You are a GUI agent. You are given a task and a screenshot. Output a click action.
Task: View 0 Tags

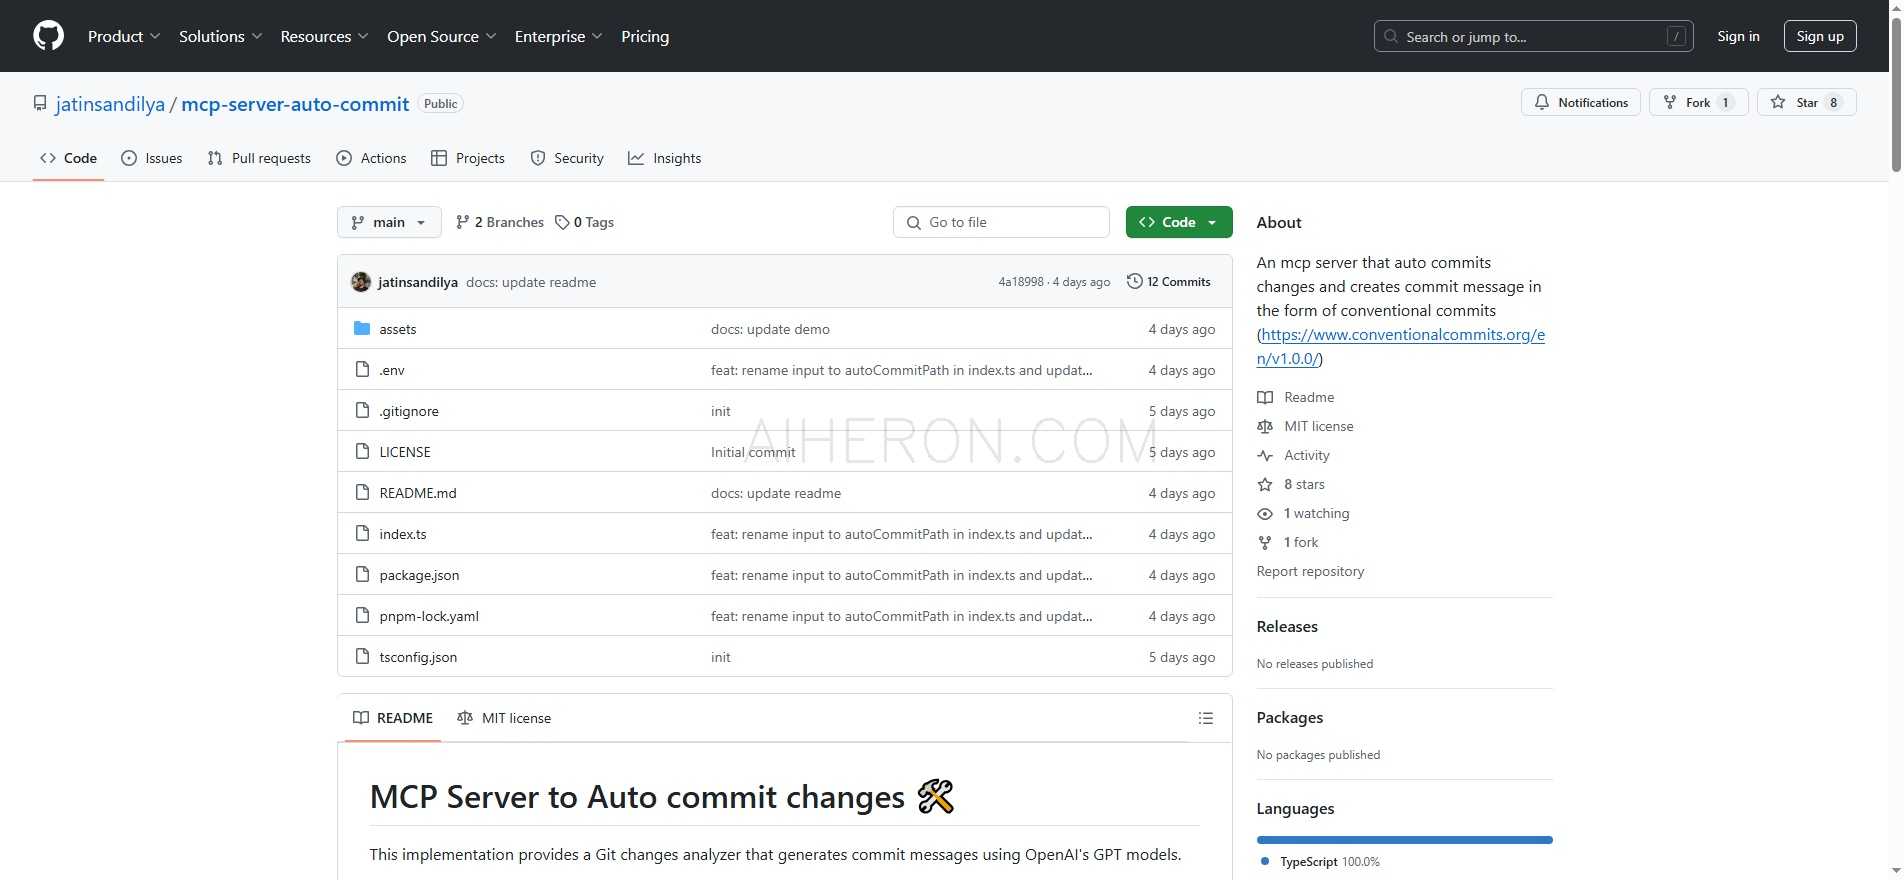coord(584,222)
